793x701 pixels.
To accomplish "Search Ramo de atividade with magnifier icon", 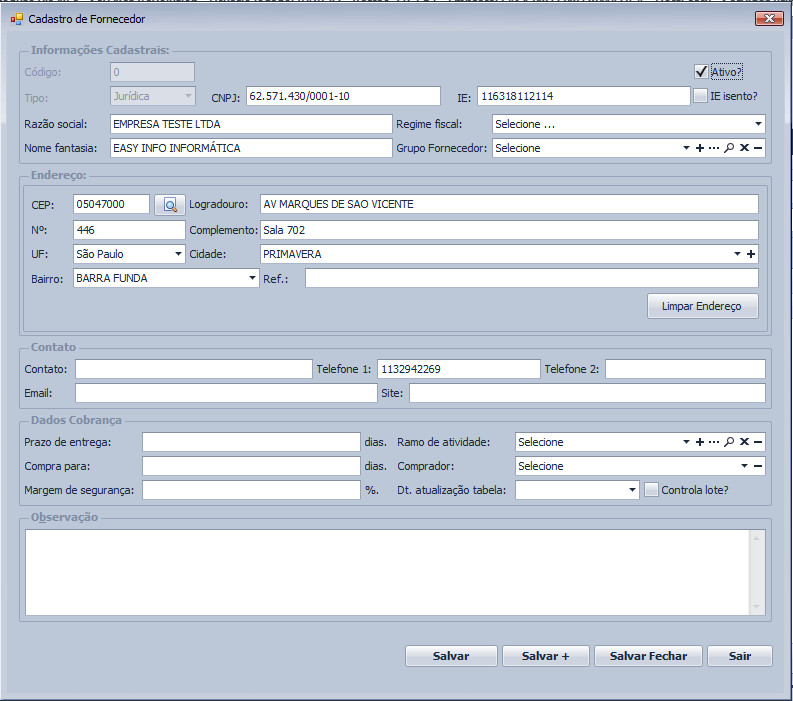I will (x=729, y=442).
